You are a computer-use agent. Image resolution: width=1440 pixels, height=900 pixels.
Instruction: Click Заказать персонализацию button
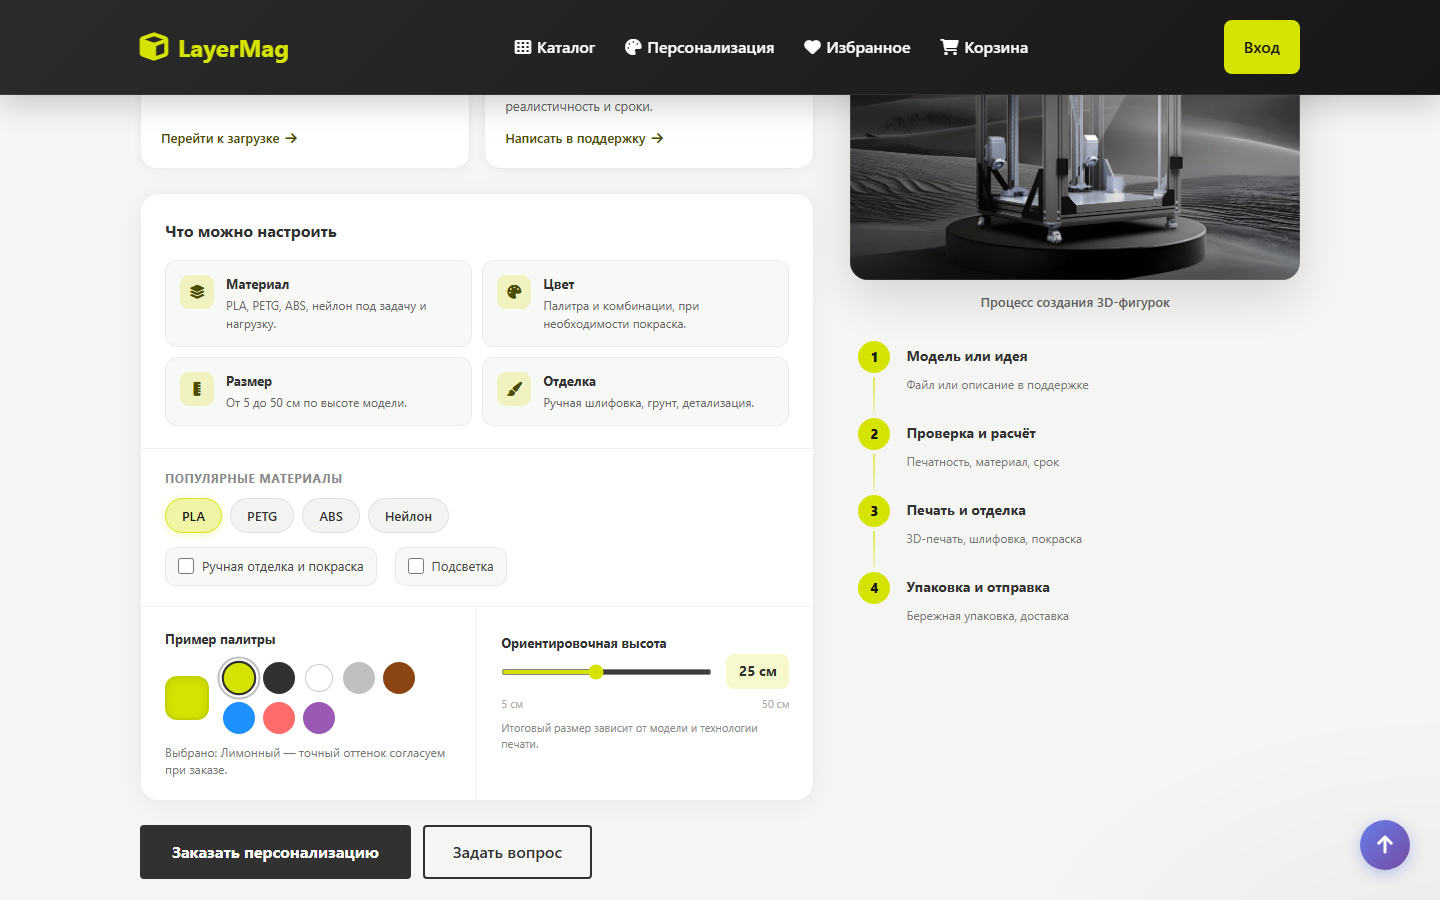point(275,852)
